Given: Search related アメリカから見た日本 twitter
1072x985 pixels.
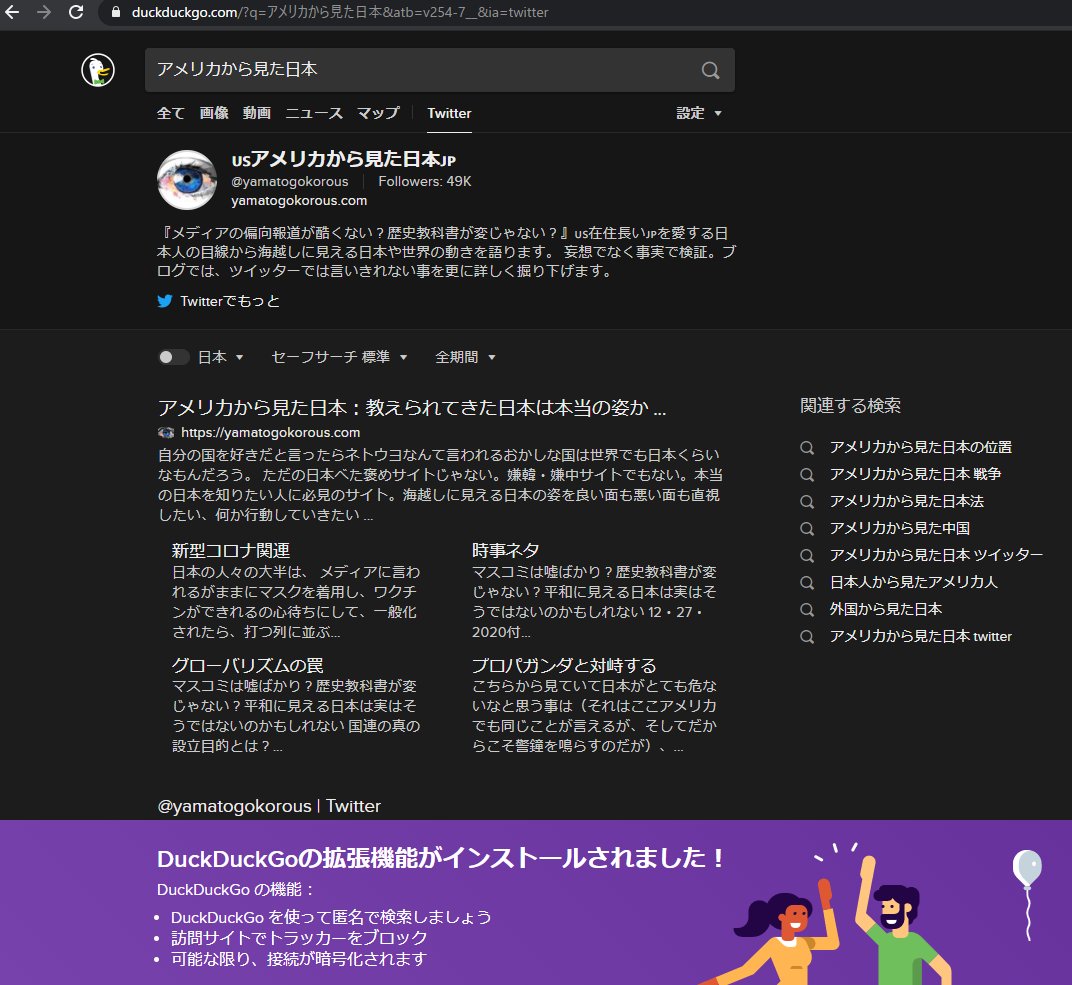Looking at the screenshot, I should coord(920,637).
